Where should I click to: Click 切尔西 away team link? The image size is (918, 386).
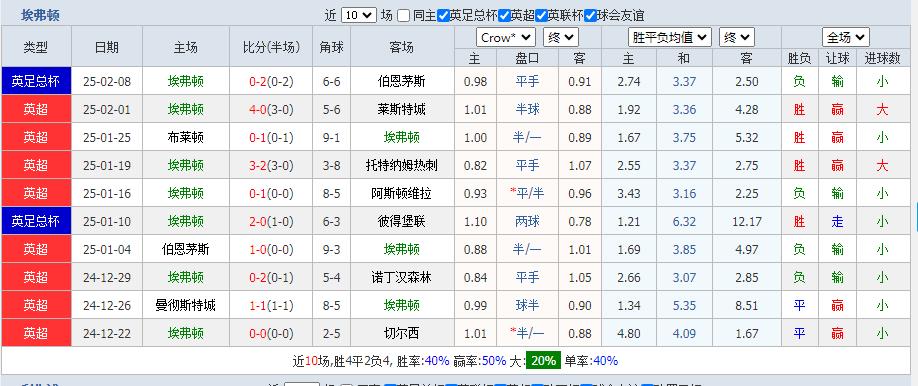(x=402, y=334)
